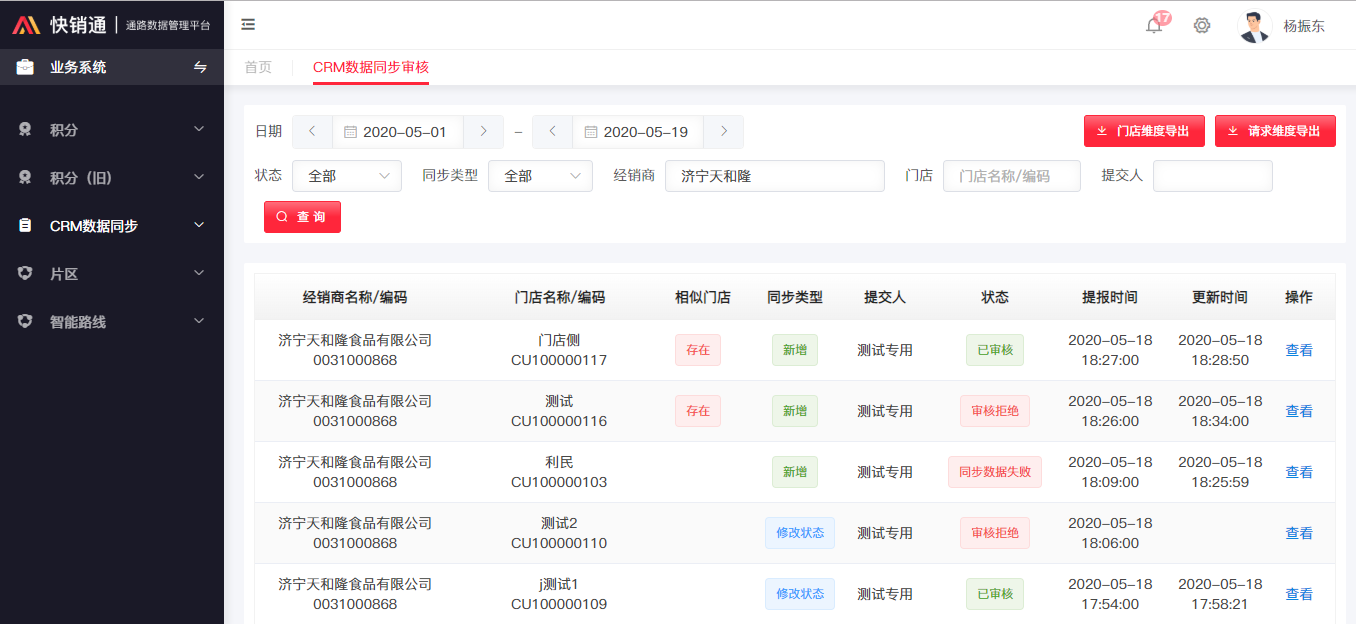Click the 杨振东 user avatar

point(1254,26)
